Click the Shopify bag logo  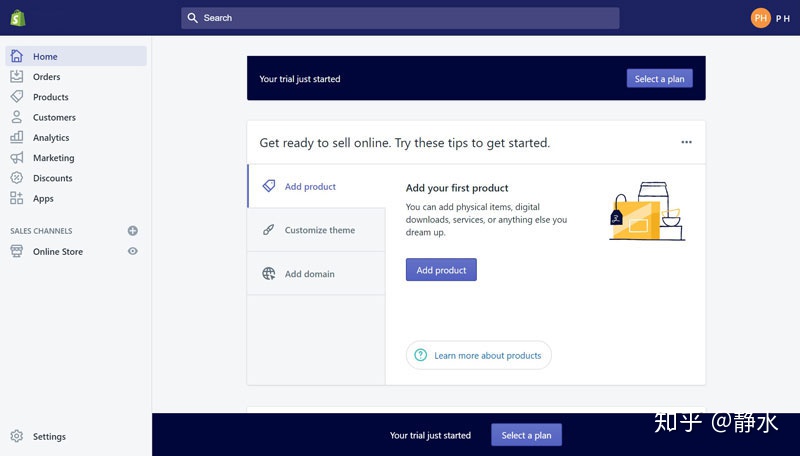pos(18,18)
